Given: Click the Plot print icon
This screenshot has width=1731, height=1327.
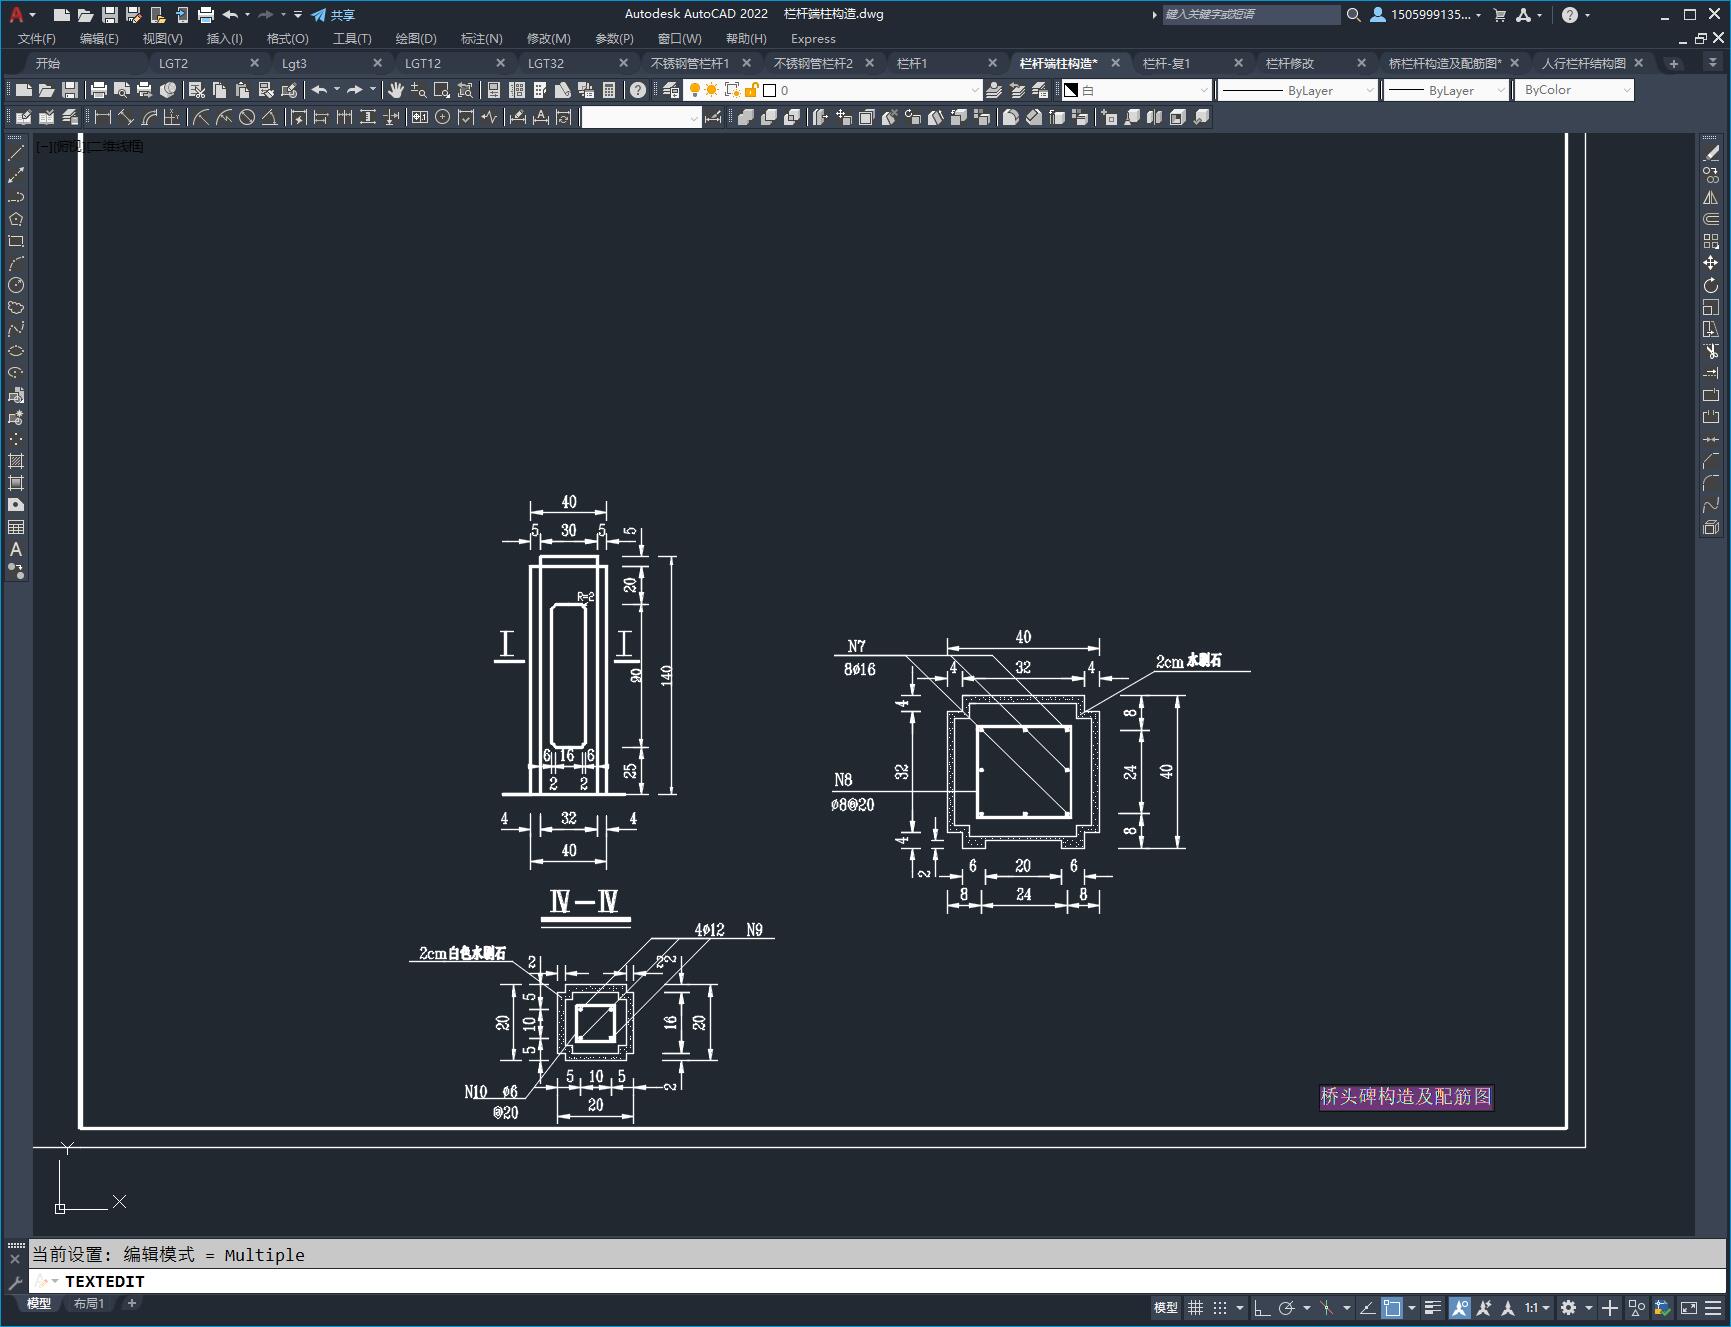Looking at the screenshot, I should (99, 90).
